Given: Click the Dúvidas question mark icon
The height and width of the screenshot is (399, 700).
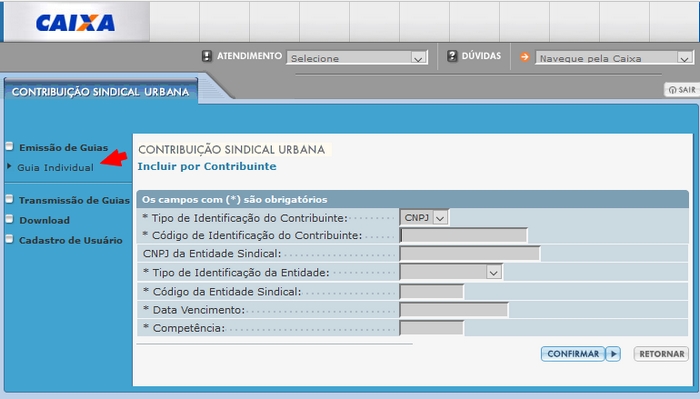Looking at the screenshot, I should pos(452,56).
